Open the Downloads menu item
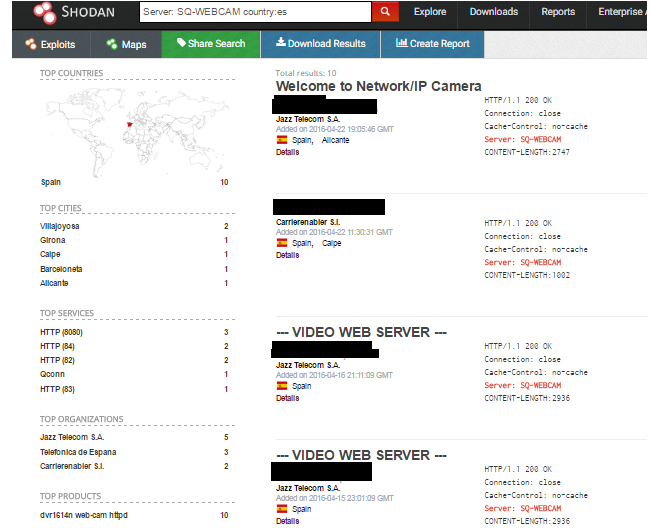Viewport: 651px width, 528px height. [x=494, y=12]
